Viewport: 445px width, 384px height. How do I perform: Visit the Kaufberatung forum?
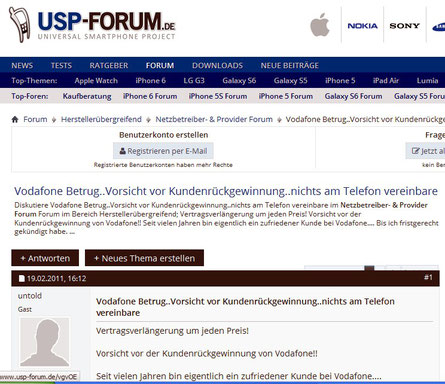point(87,96)
